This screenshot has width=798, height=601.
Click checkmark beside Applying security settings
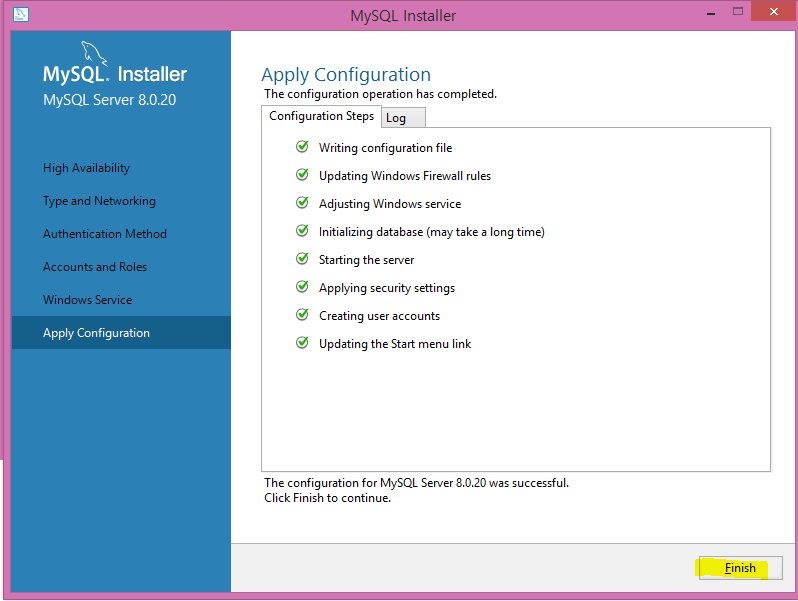(302, 287)
